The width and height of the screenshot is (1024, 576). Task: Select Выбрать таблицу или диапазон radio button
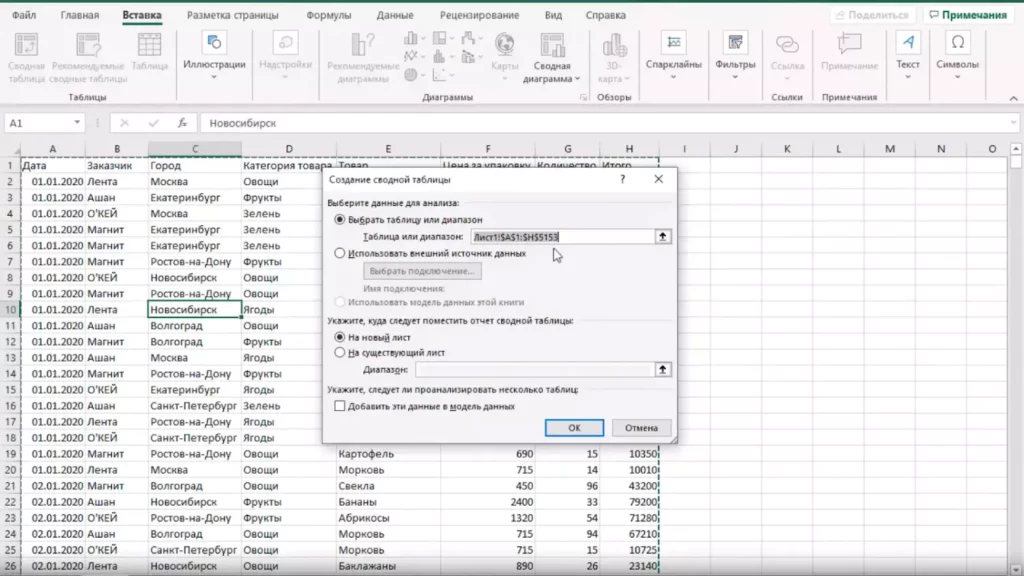click(341, 219)
